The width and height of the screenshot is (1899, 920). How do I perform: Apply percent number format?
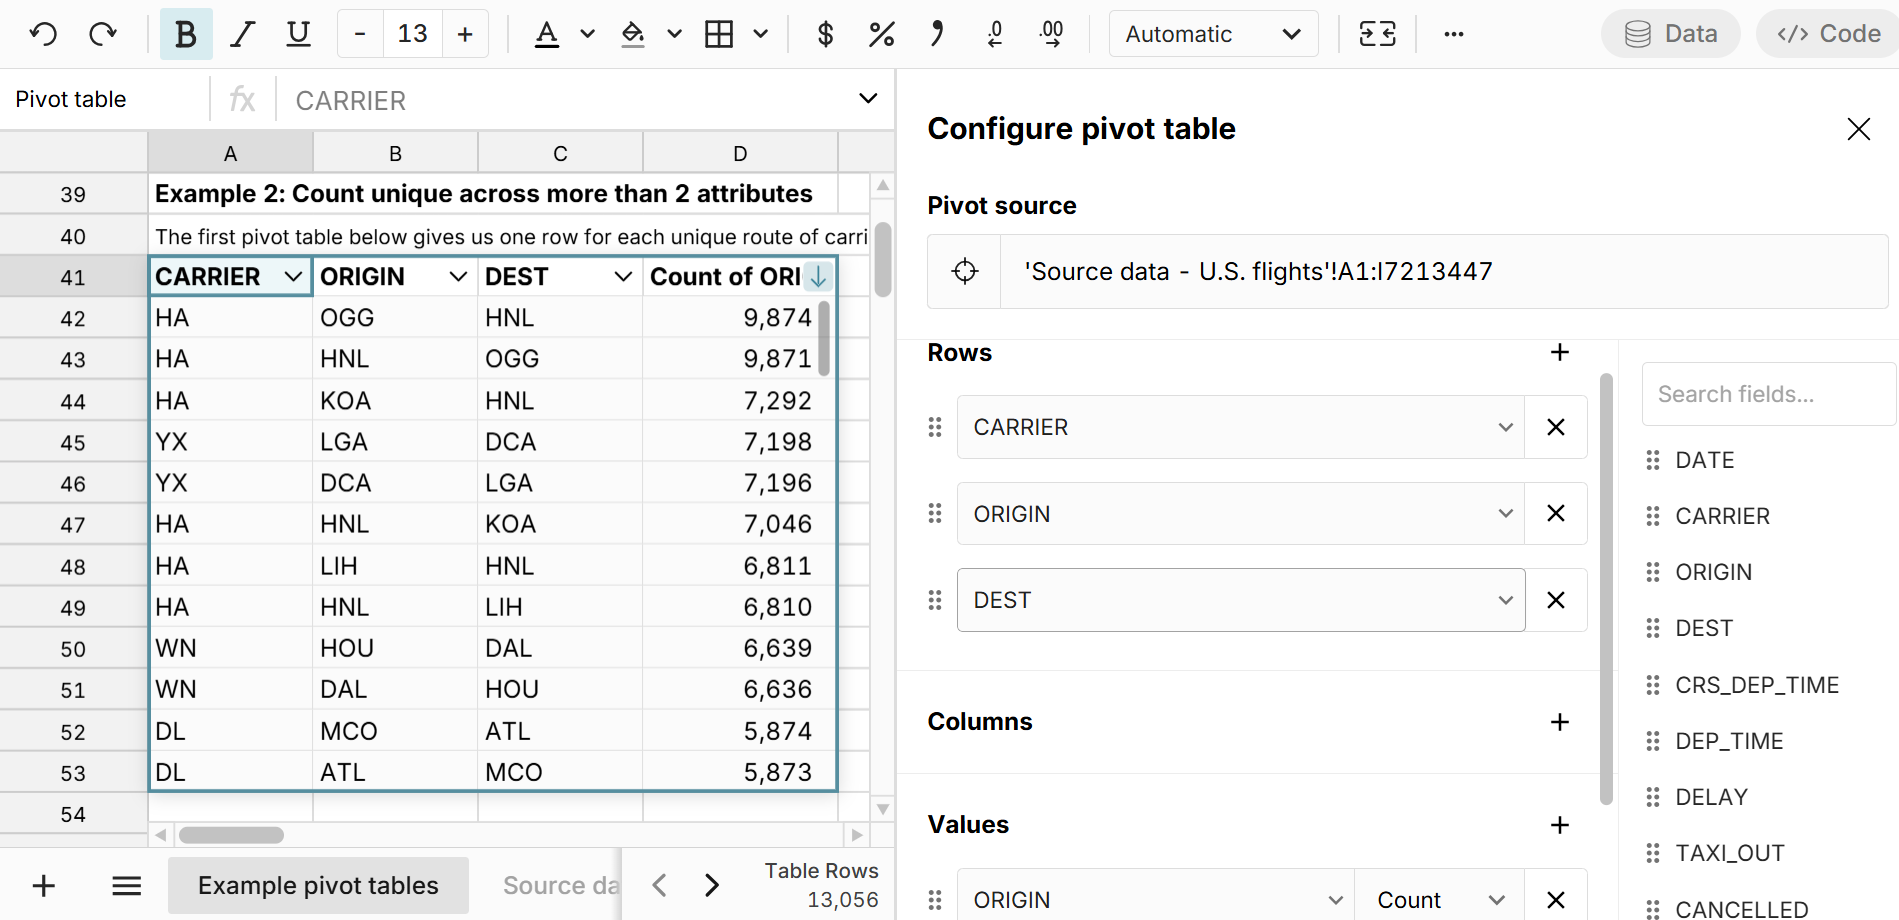tap(881, 34)
